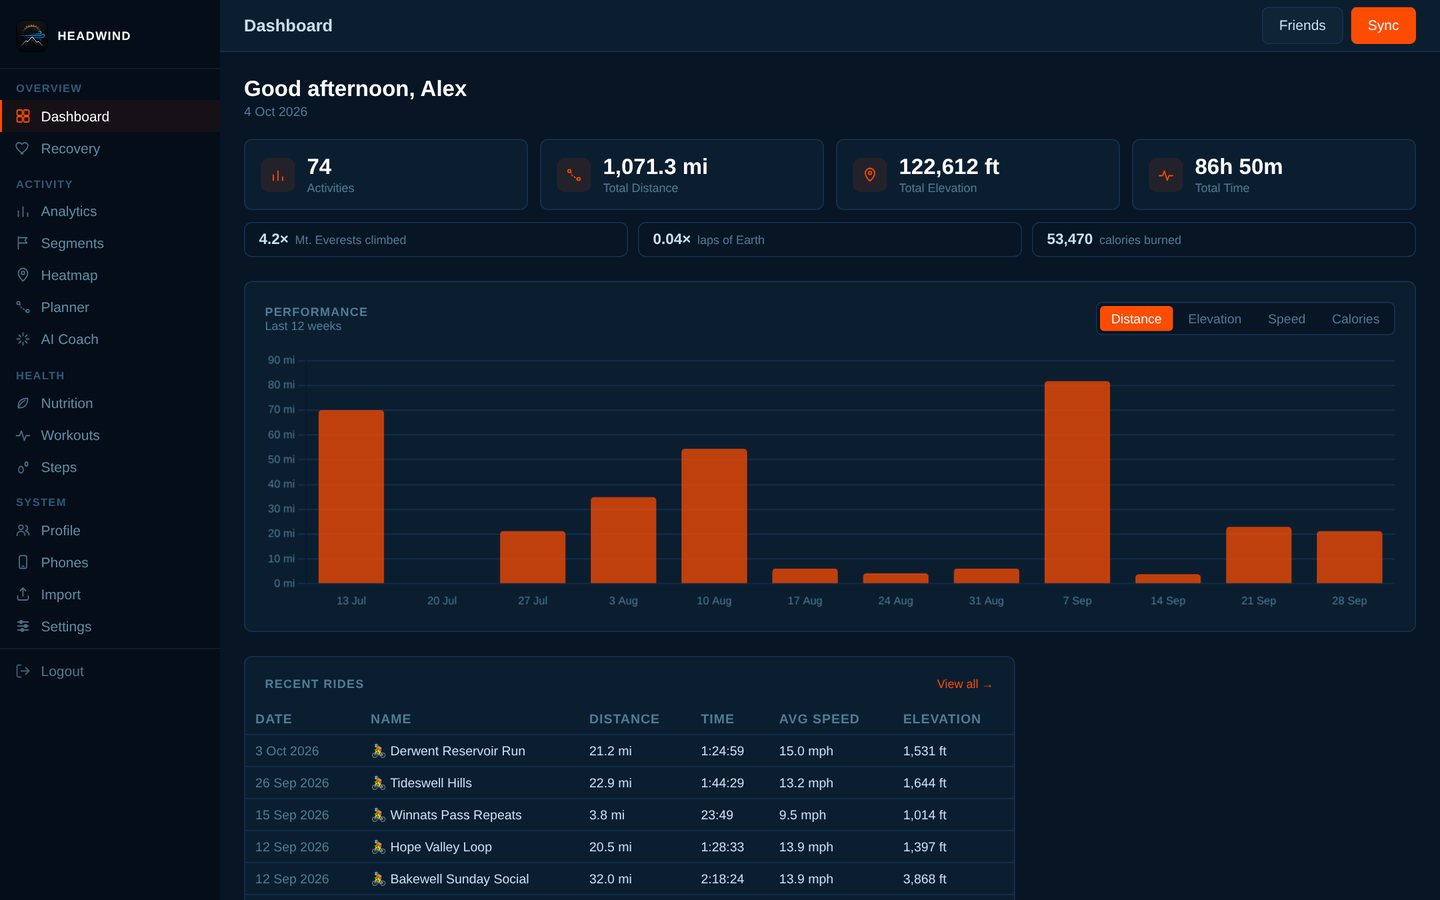Click the Headwind logo icon
Screen dimensions: 1440x900
tap(32, 35)
